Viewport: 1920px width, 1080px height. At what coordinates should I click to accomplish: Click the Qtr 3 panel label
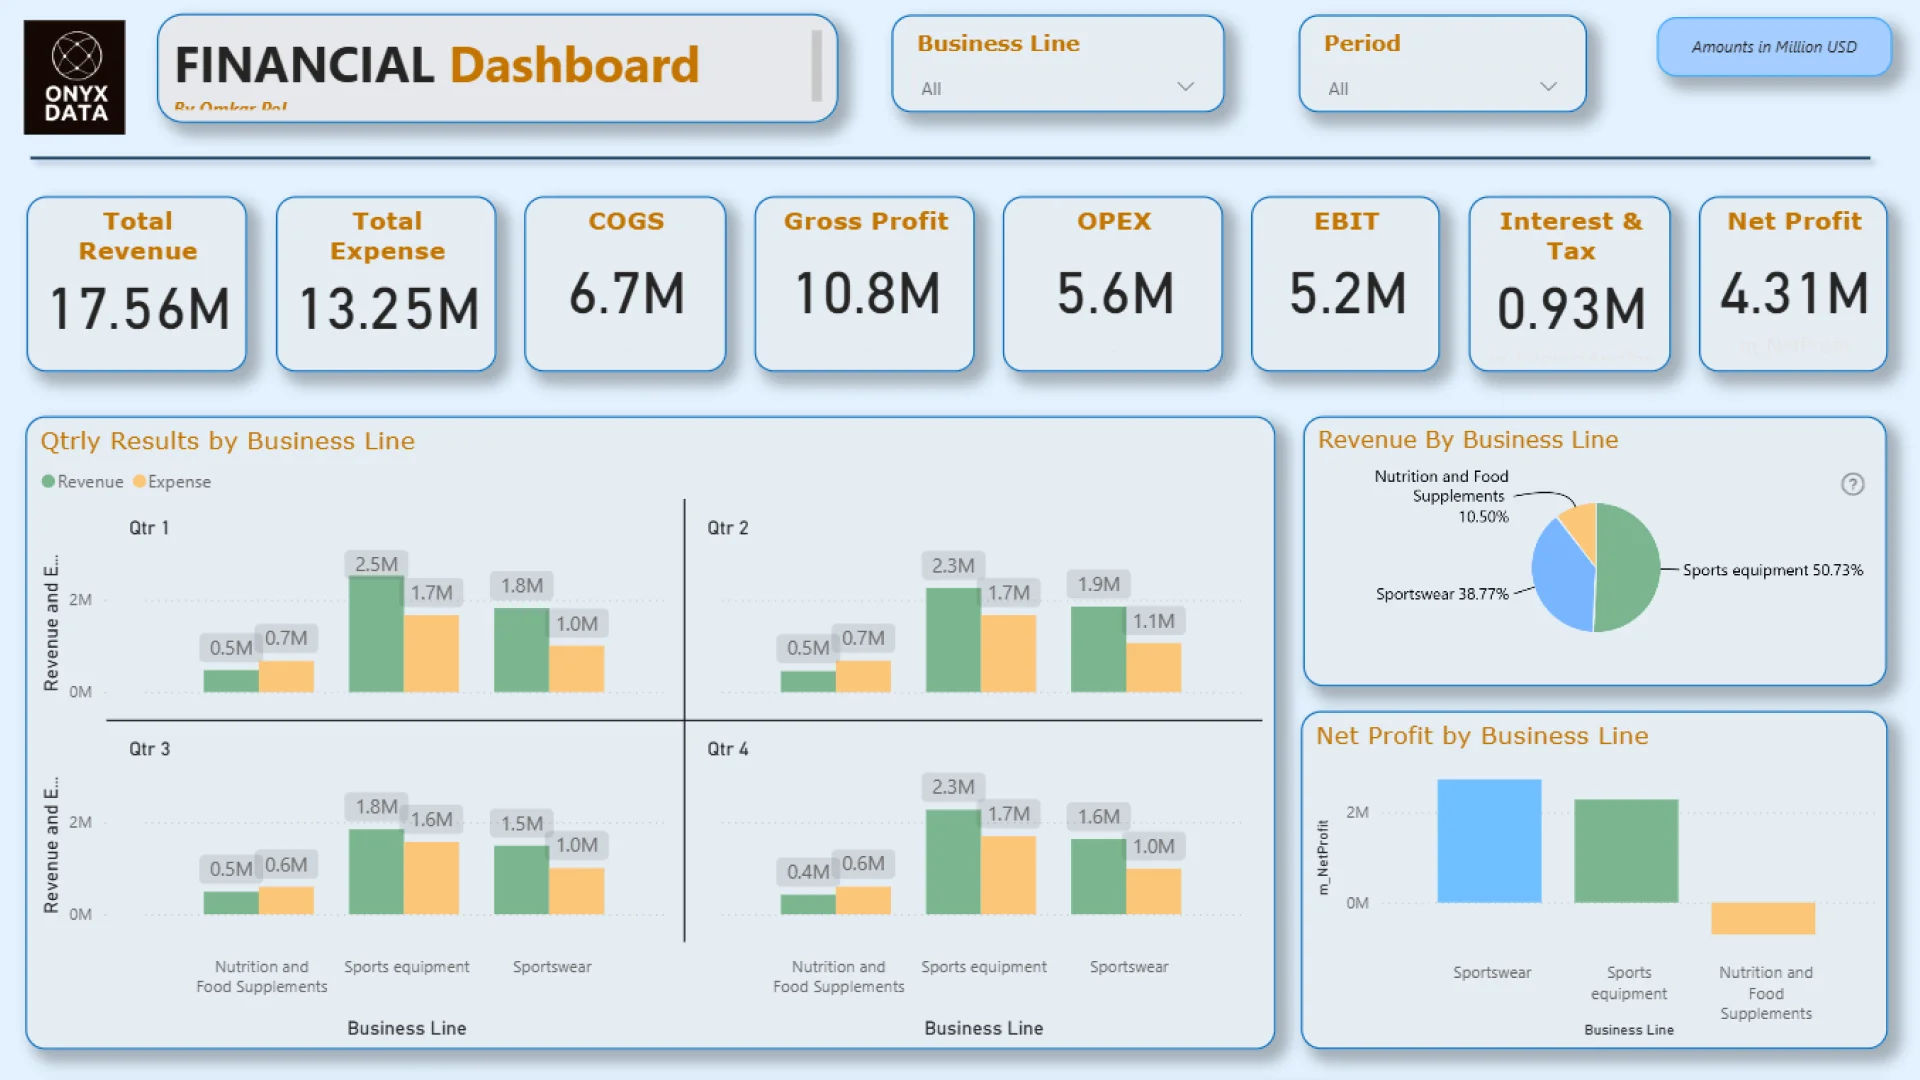149,749
